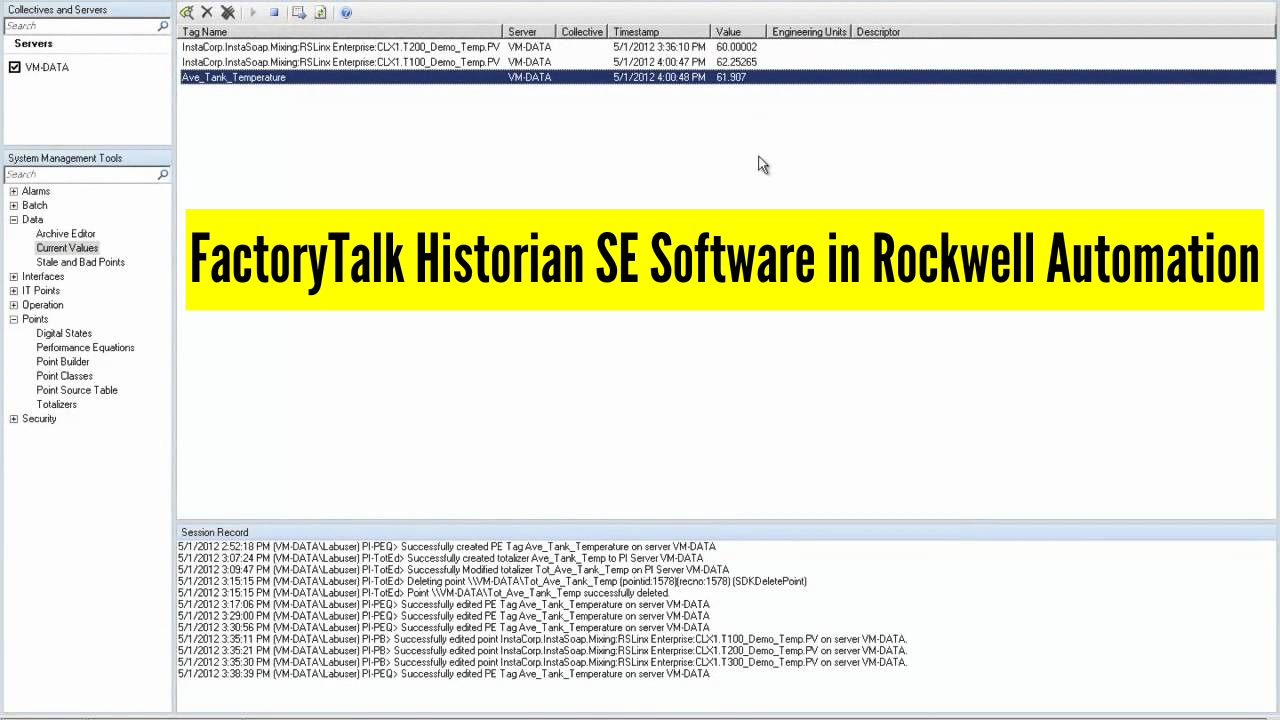
Task: Open Performance Equations tool
Action: tap(85, 347)
